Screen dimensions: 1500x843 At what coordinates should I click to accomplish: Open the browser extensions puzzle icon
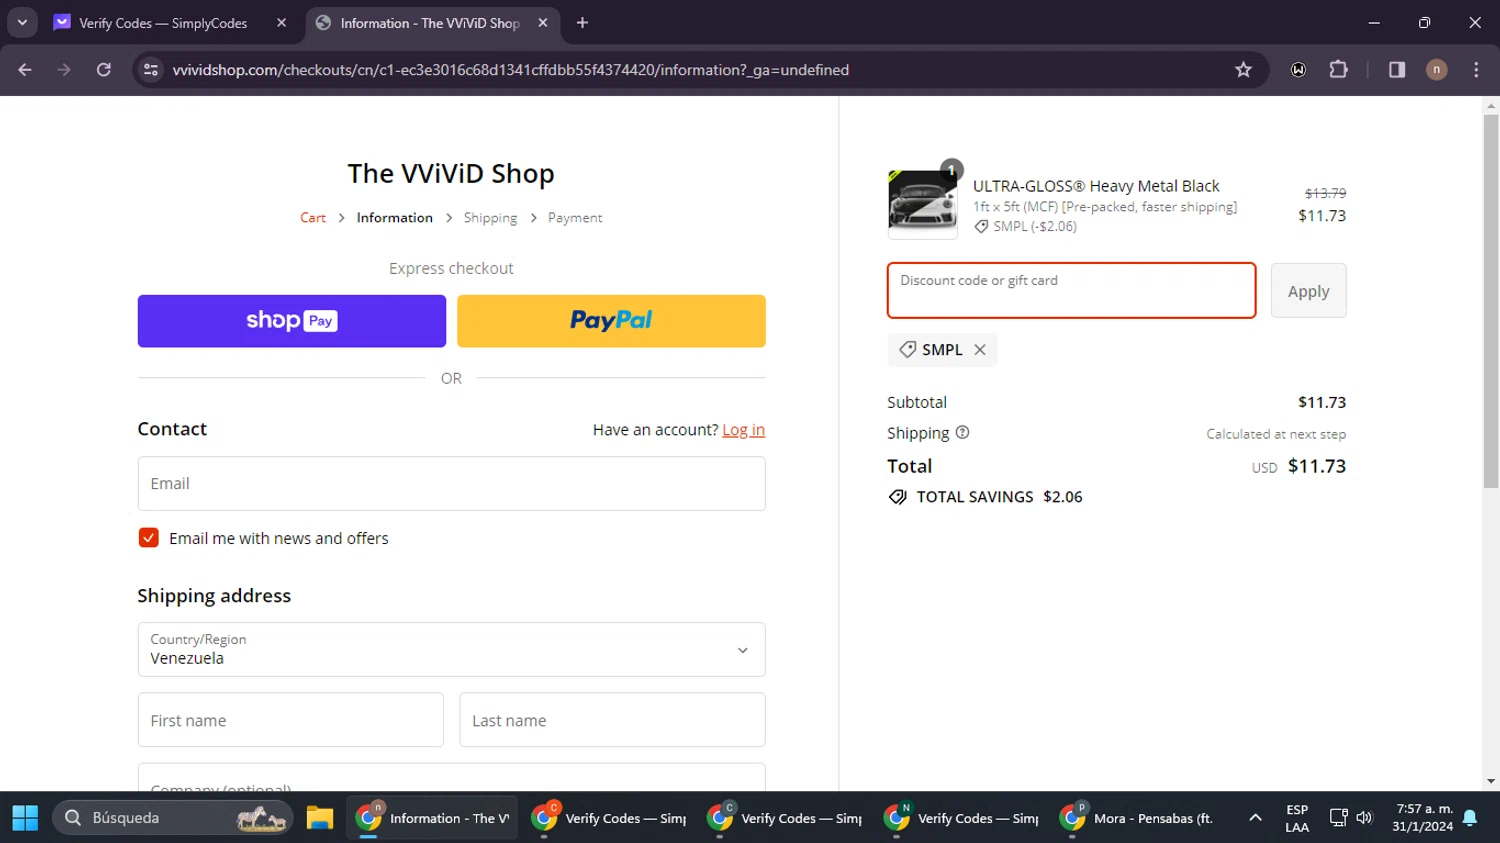(x=1338, y=70)
